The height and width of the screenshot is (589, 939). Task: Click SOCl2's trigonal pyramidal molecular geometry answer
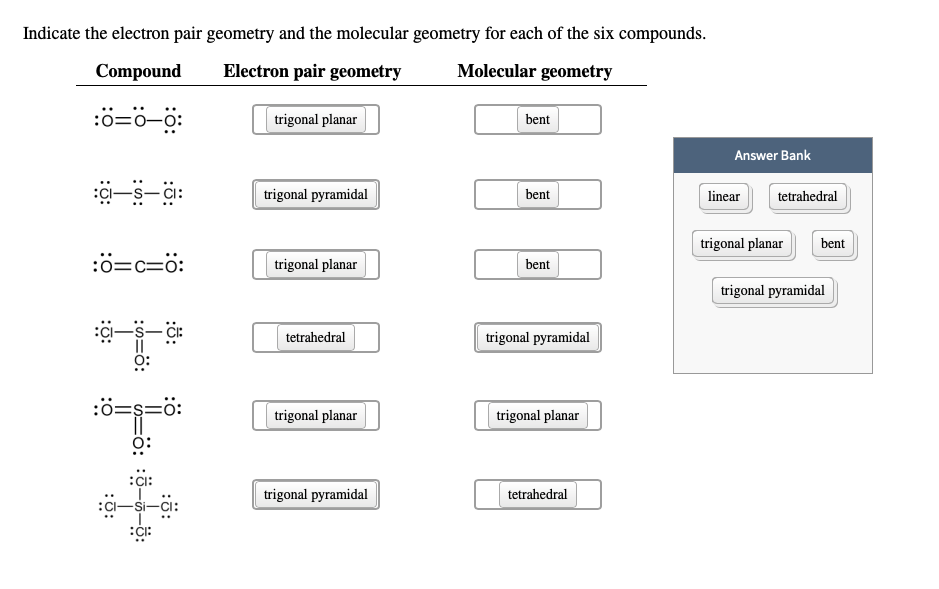tap(537, 337)
